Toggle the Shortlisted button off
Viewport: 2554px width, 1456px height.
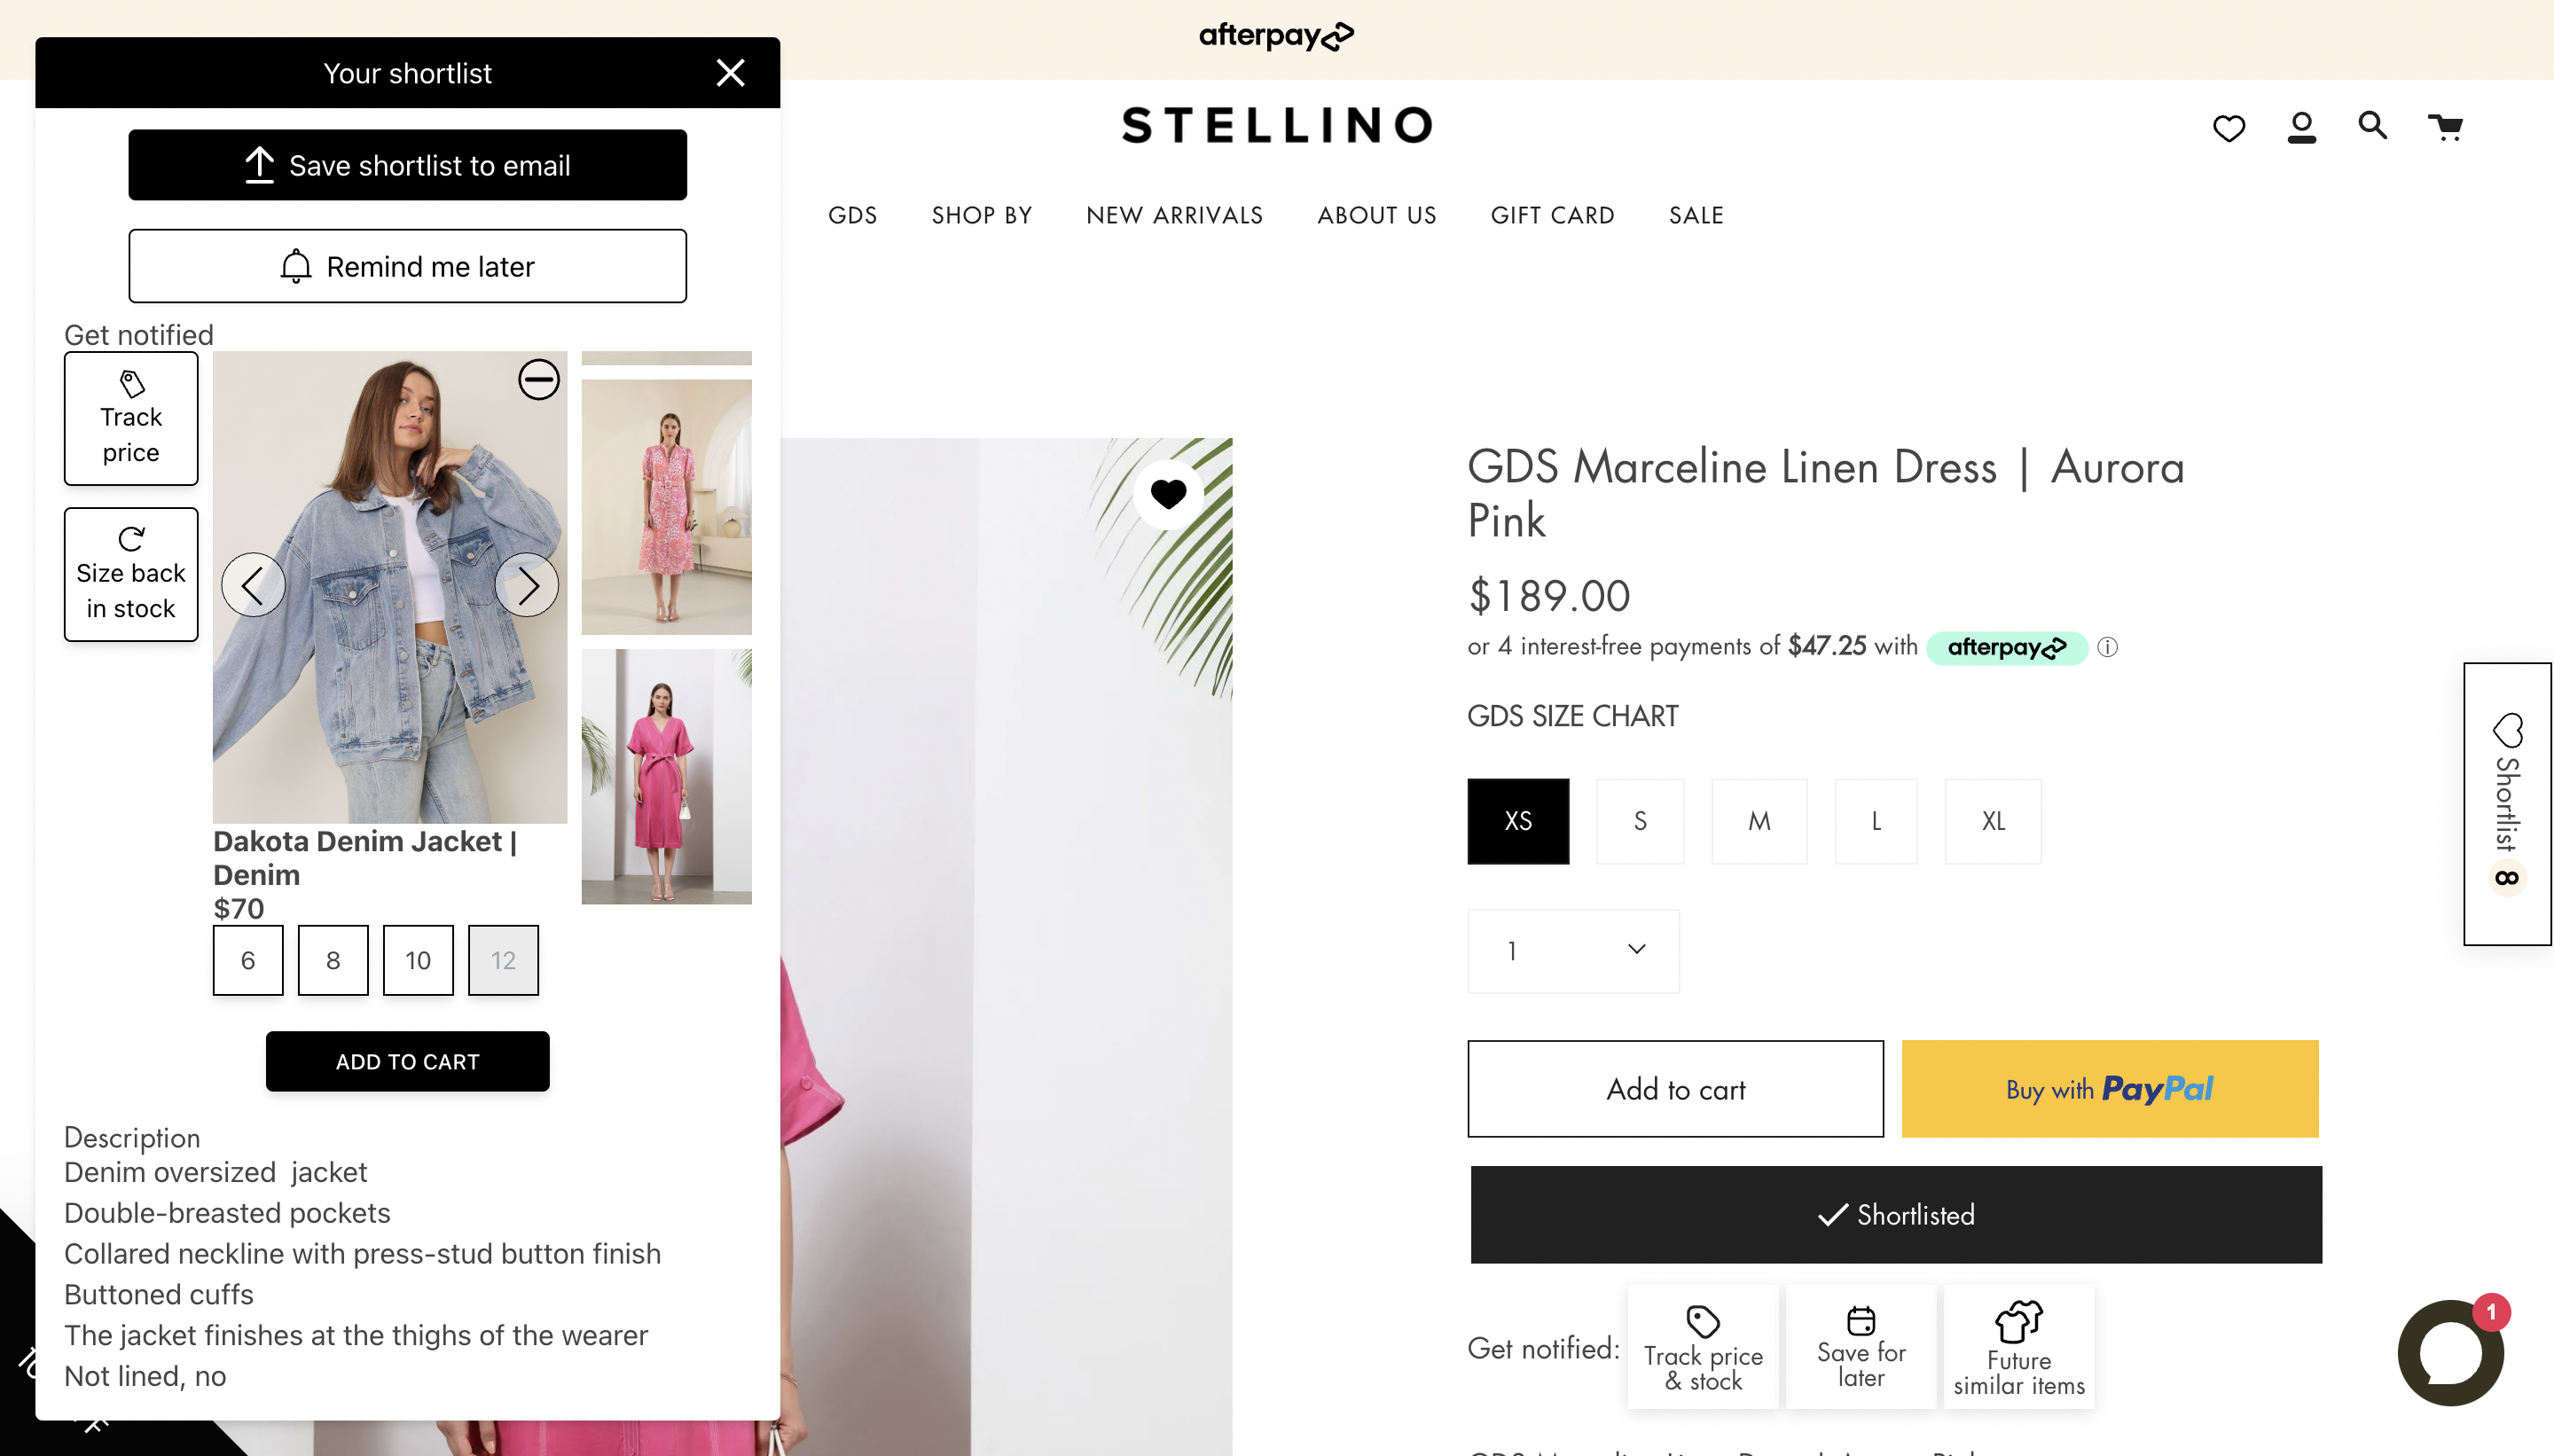tap(1895, 1214)
